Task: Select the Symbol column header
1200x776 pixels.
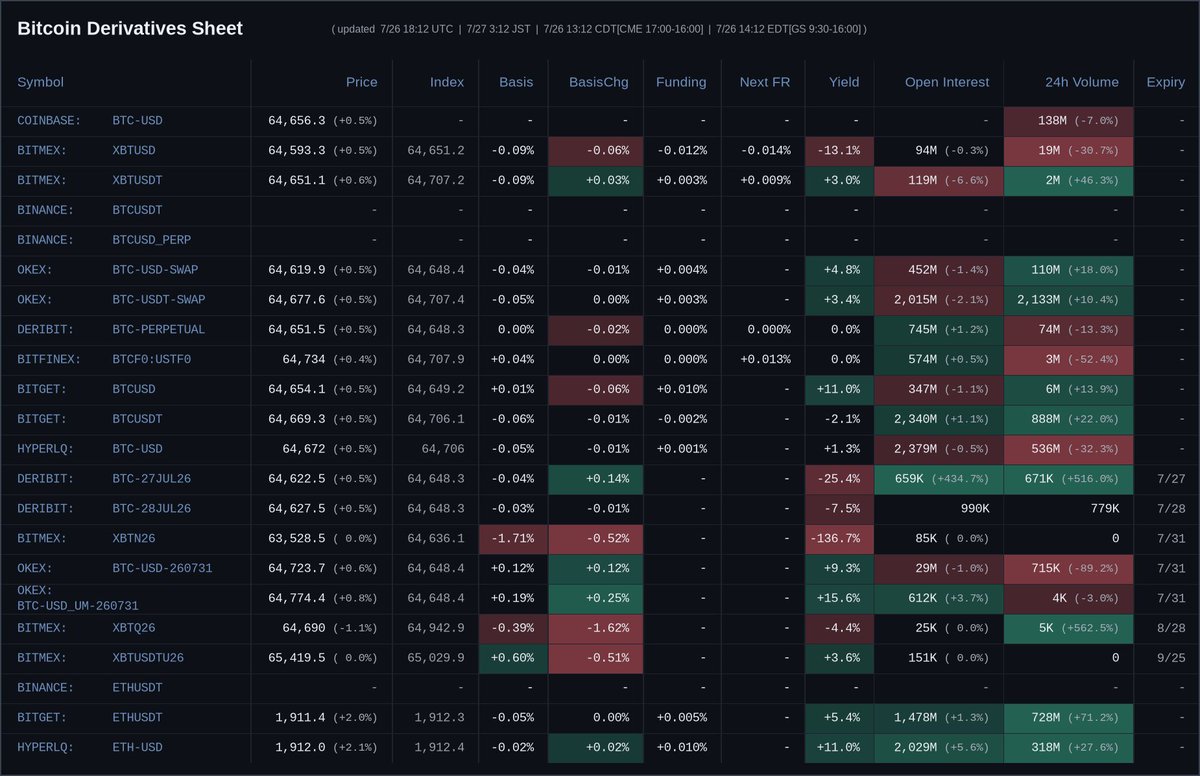Action: pyautogui.click(x=40, y=82)
